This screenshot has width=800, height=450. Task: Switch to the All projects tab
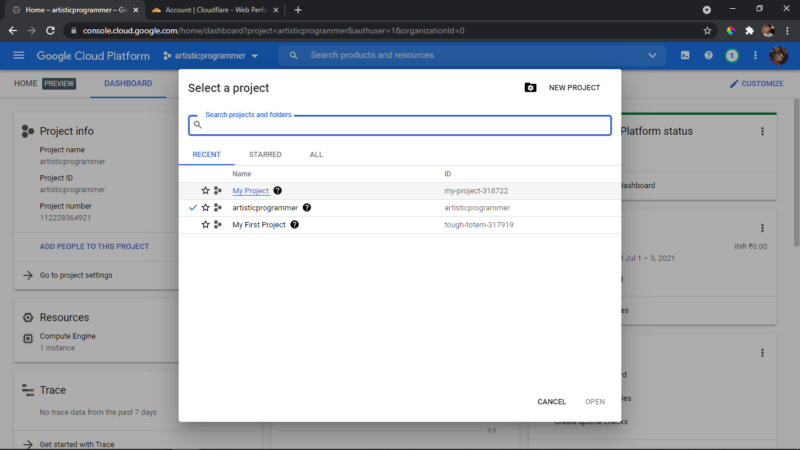coord(316,155)
